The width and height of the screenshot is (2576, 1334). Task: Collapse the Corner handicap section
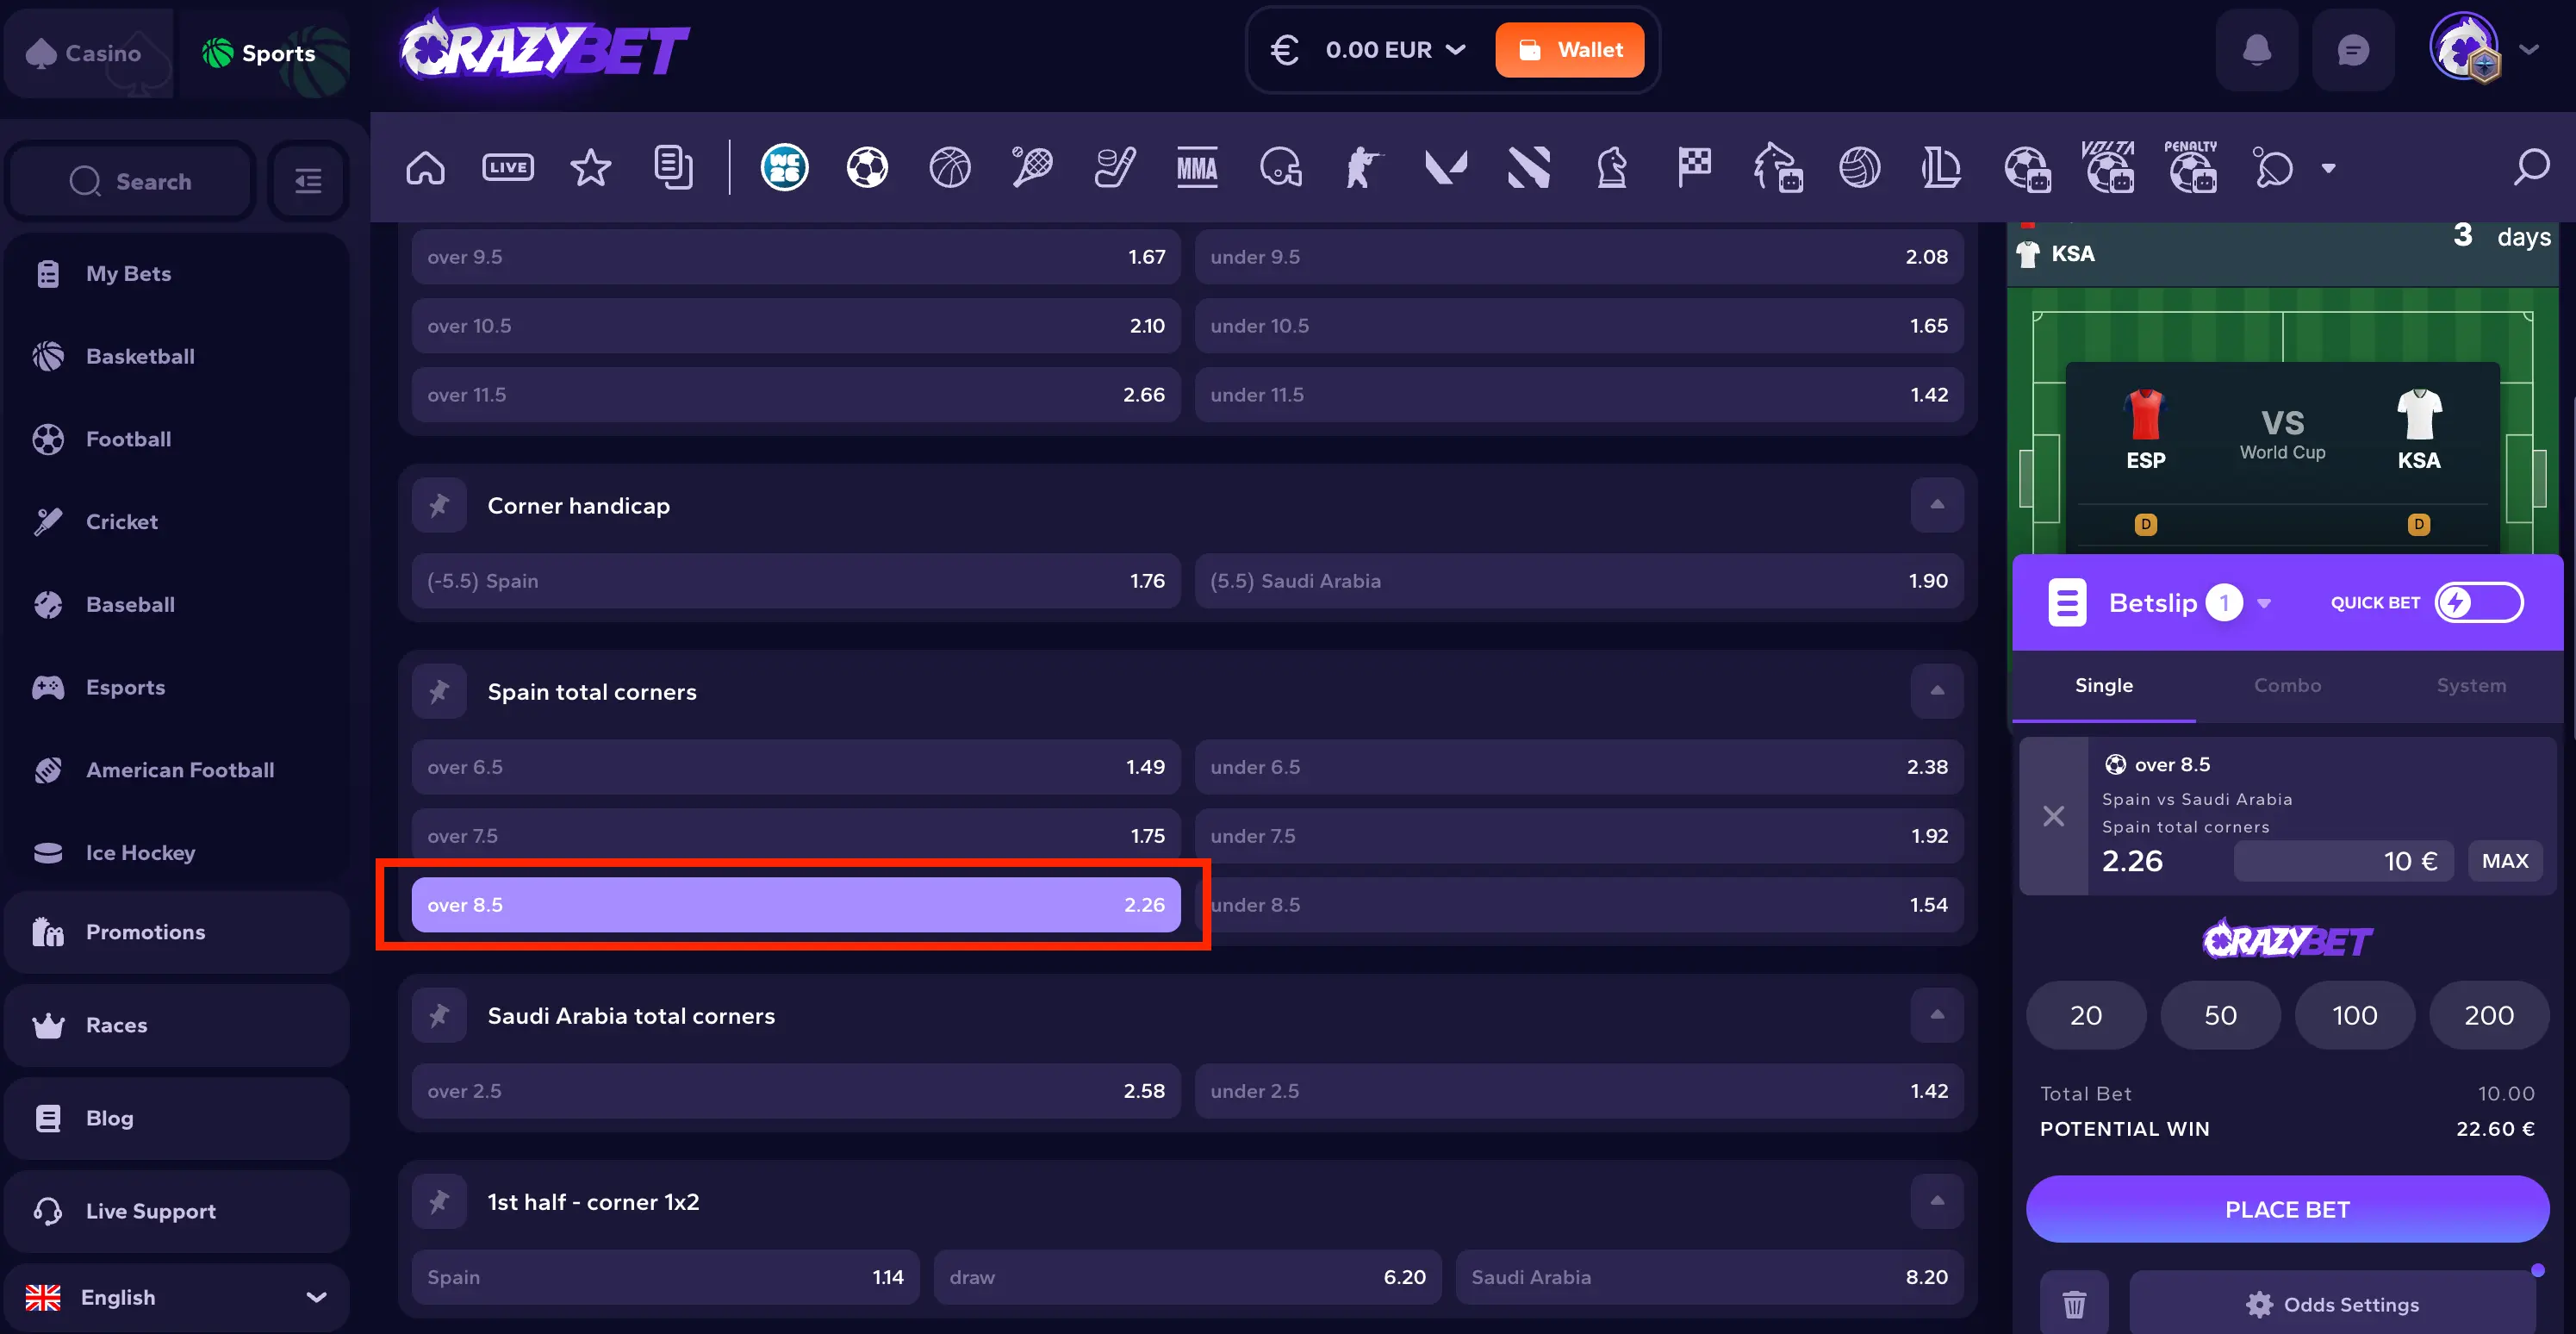point(1937,505)
